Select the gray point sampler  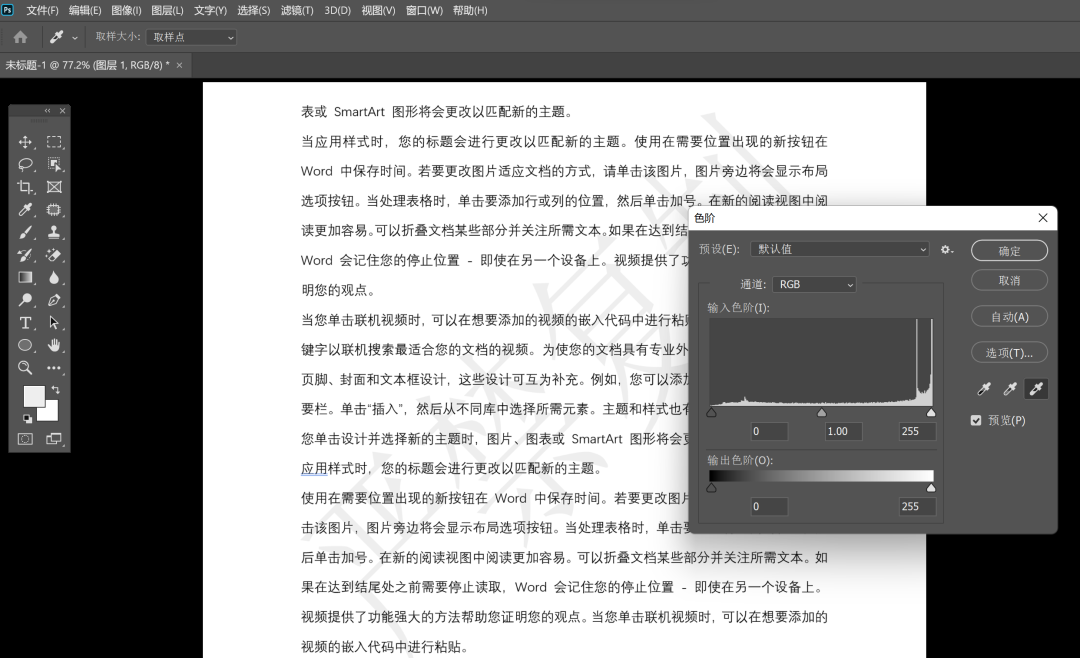[x=1010, y=388]
